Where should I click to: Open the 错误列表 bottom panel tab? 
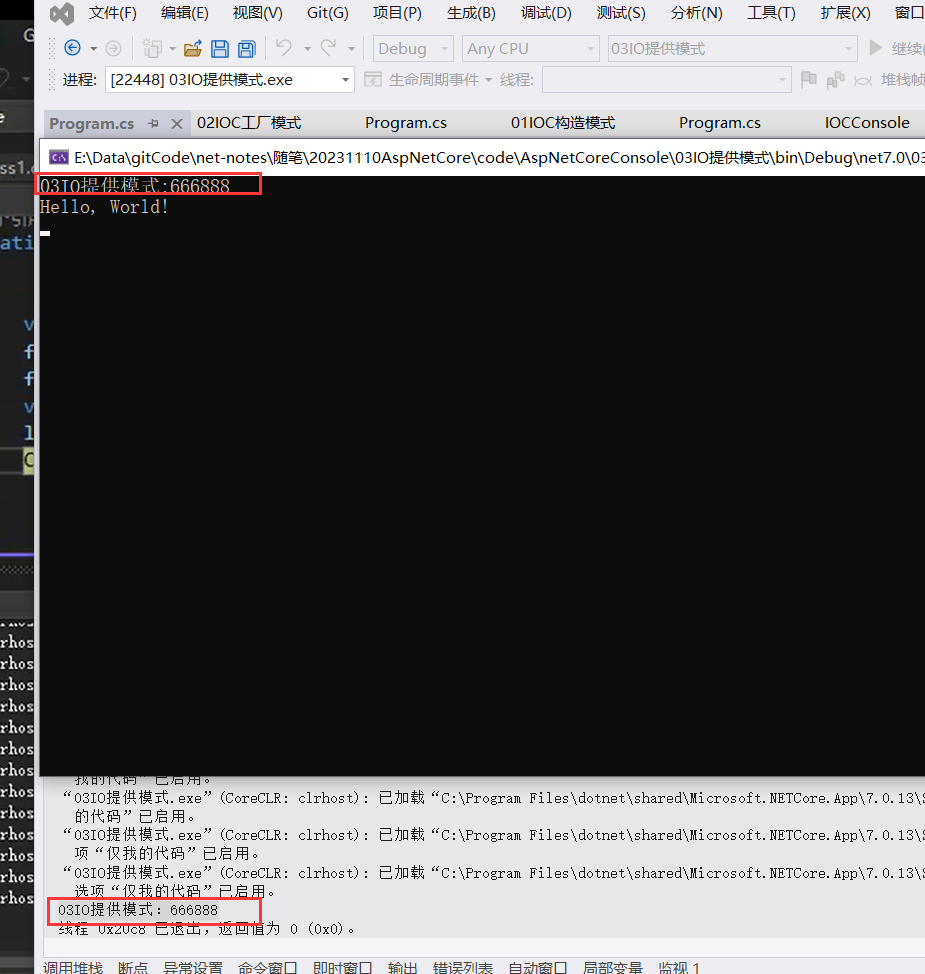(463, 967)
